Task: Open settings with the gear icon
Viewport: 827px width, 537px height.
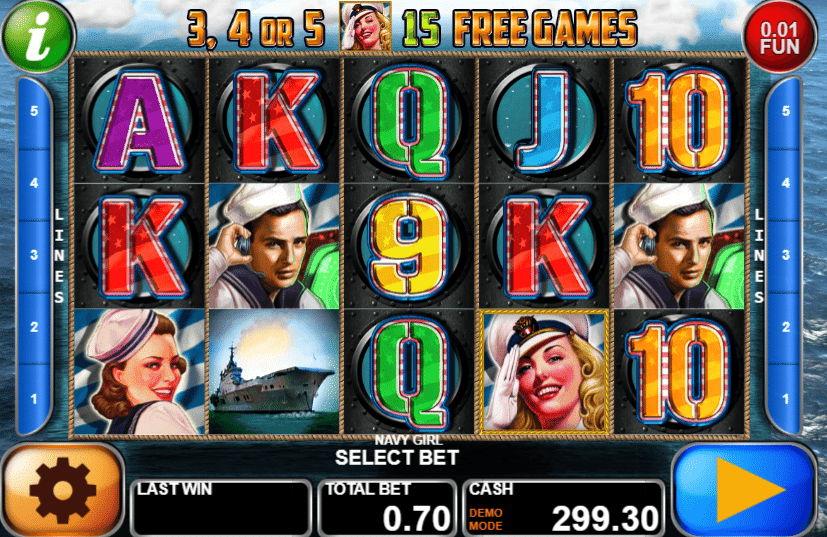Action: pos(62,490)
